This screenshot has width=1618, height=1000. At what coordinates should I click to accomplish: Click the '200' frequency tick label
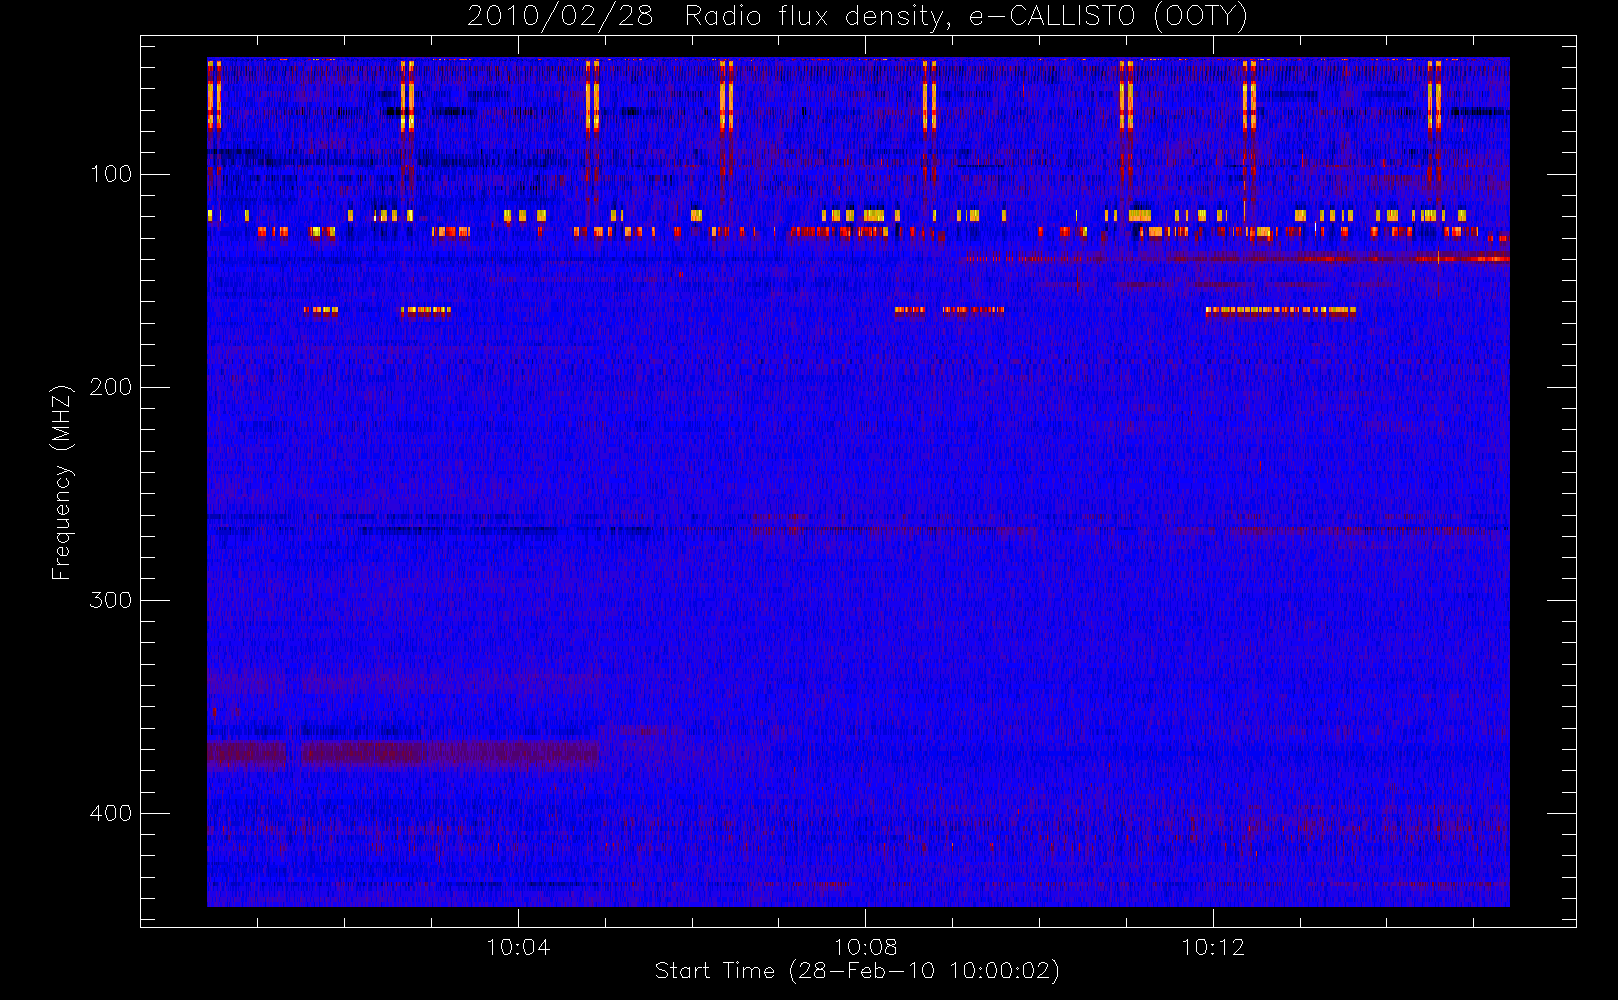tap(111, 387)
